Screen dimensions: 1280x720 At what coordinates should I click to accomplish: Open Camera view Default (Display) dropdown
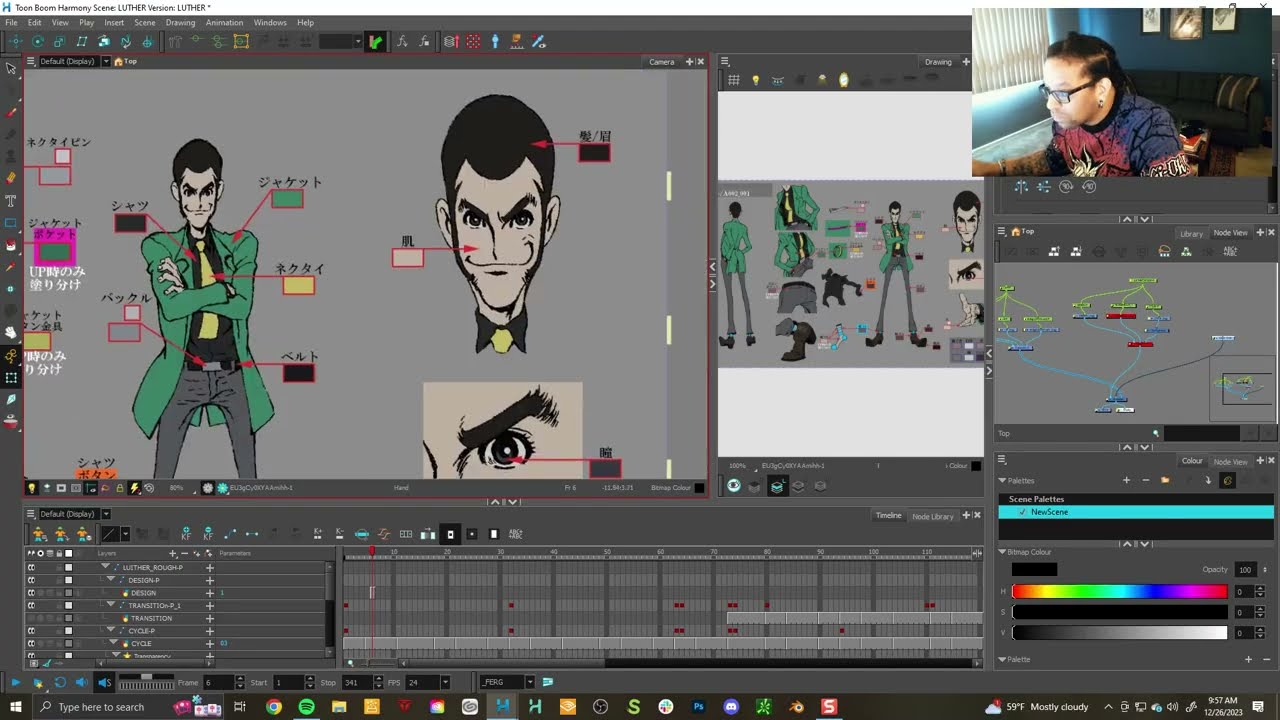point(106,62)
